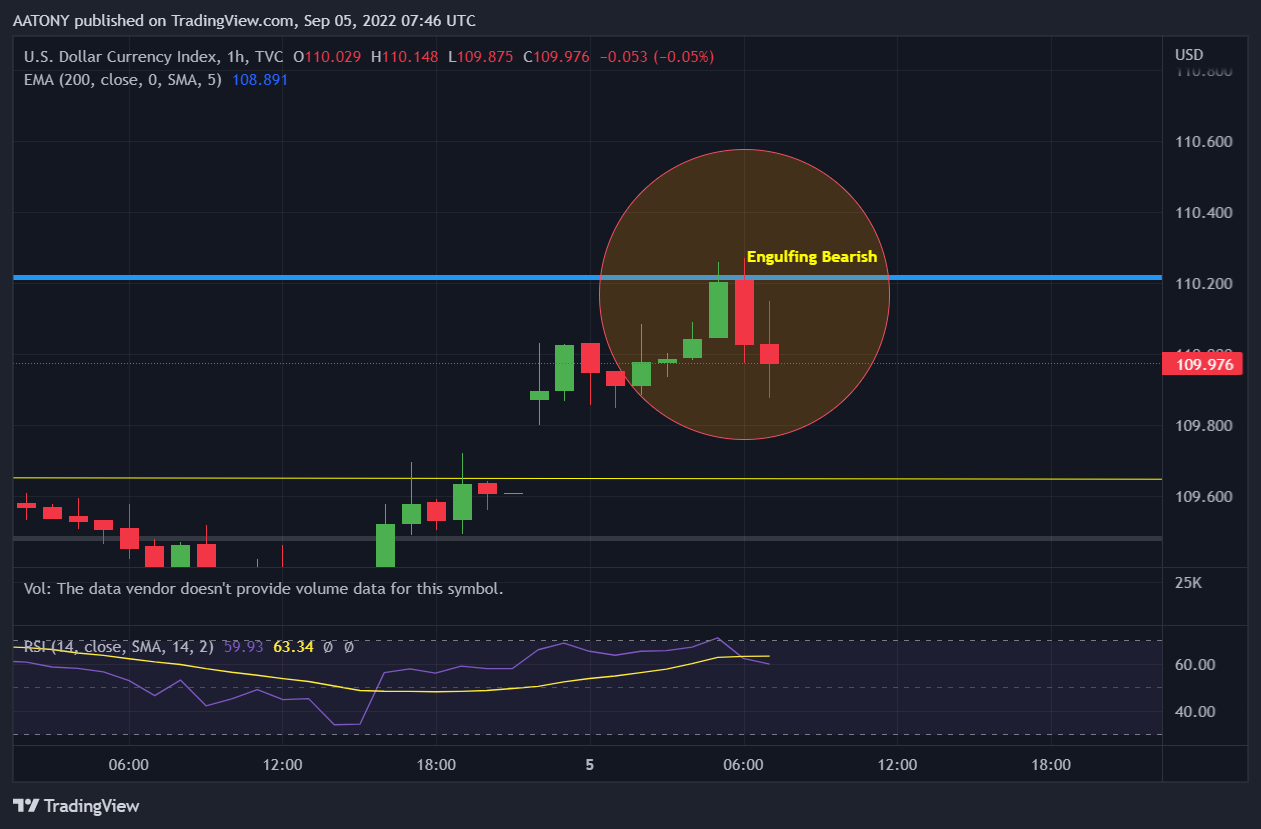Select the open value O110.029
Viewport: 1261px width, 829px height.
pyautogui.click(x=328, y=57)
